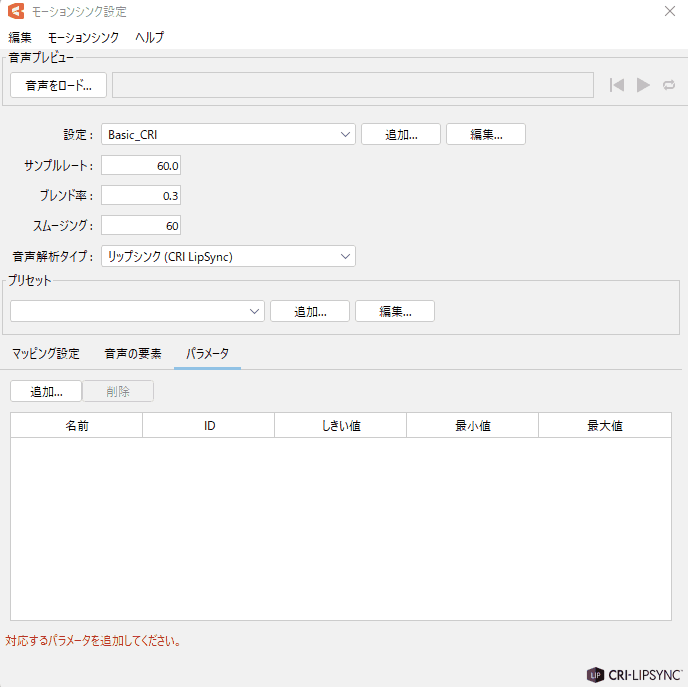Click the 音声をロード button
Viewport: 688px width, 687px height.
coord(58,85)
